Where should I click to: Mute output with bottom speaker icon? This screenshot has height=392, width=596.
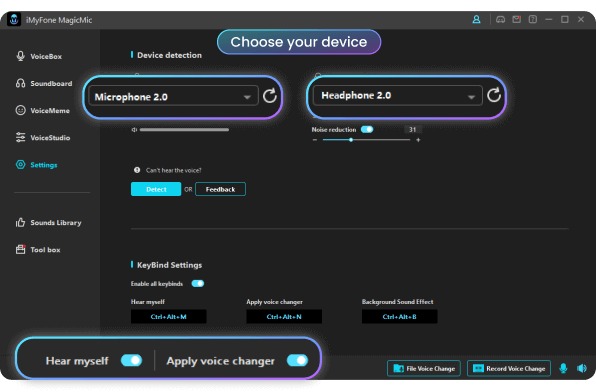coord(582,368)
